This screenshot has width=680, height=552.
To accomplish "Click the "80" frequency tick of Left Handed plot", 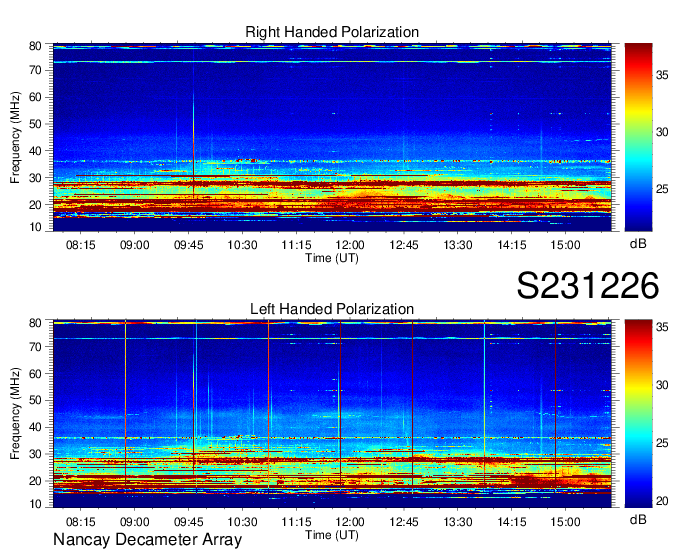I will [x=36, y=323].
